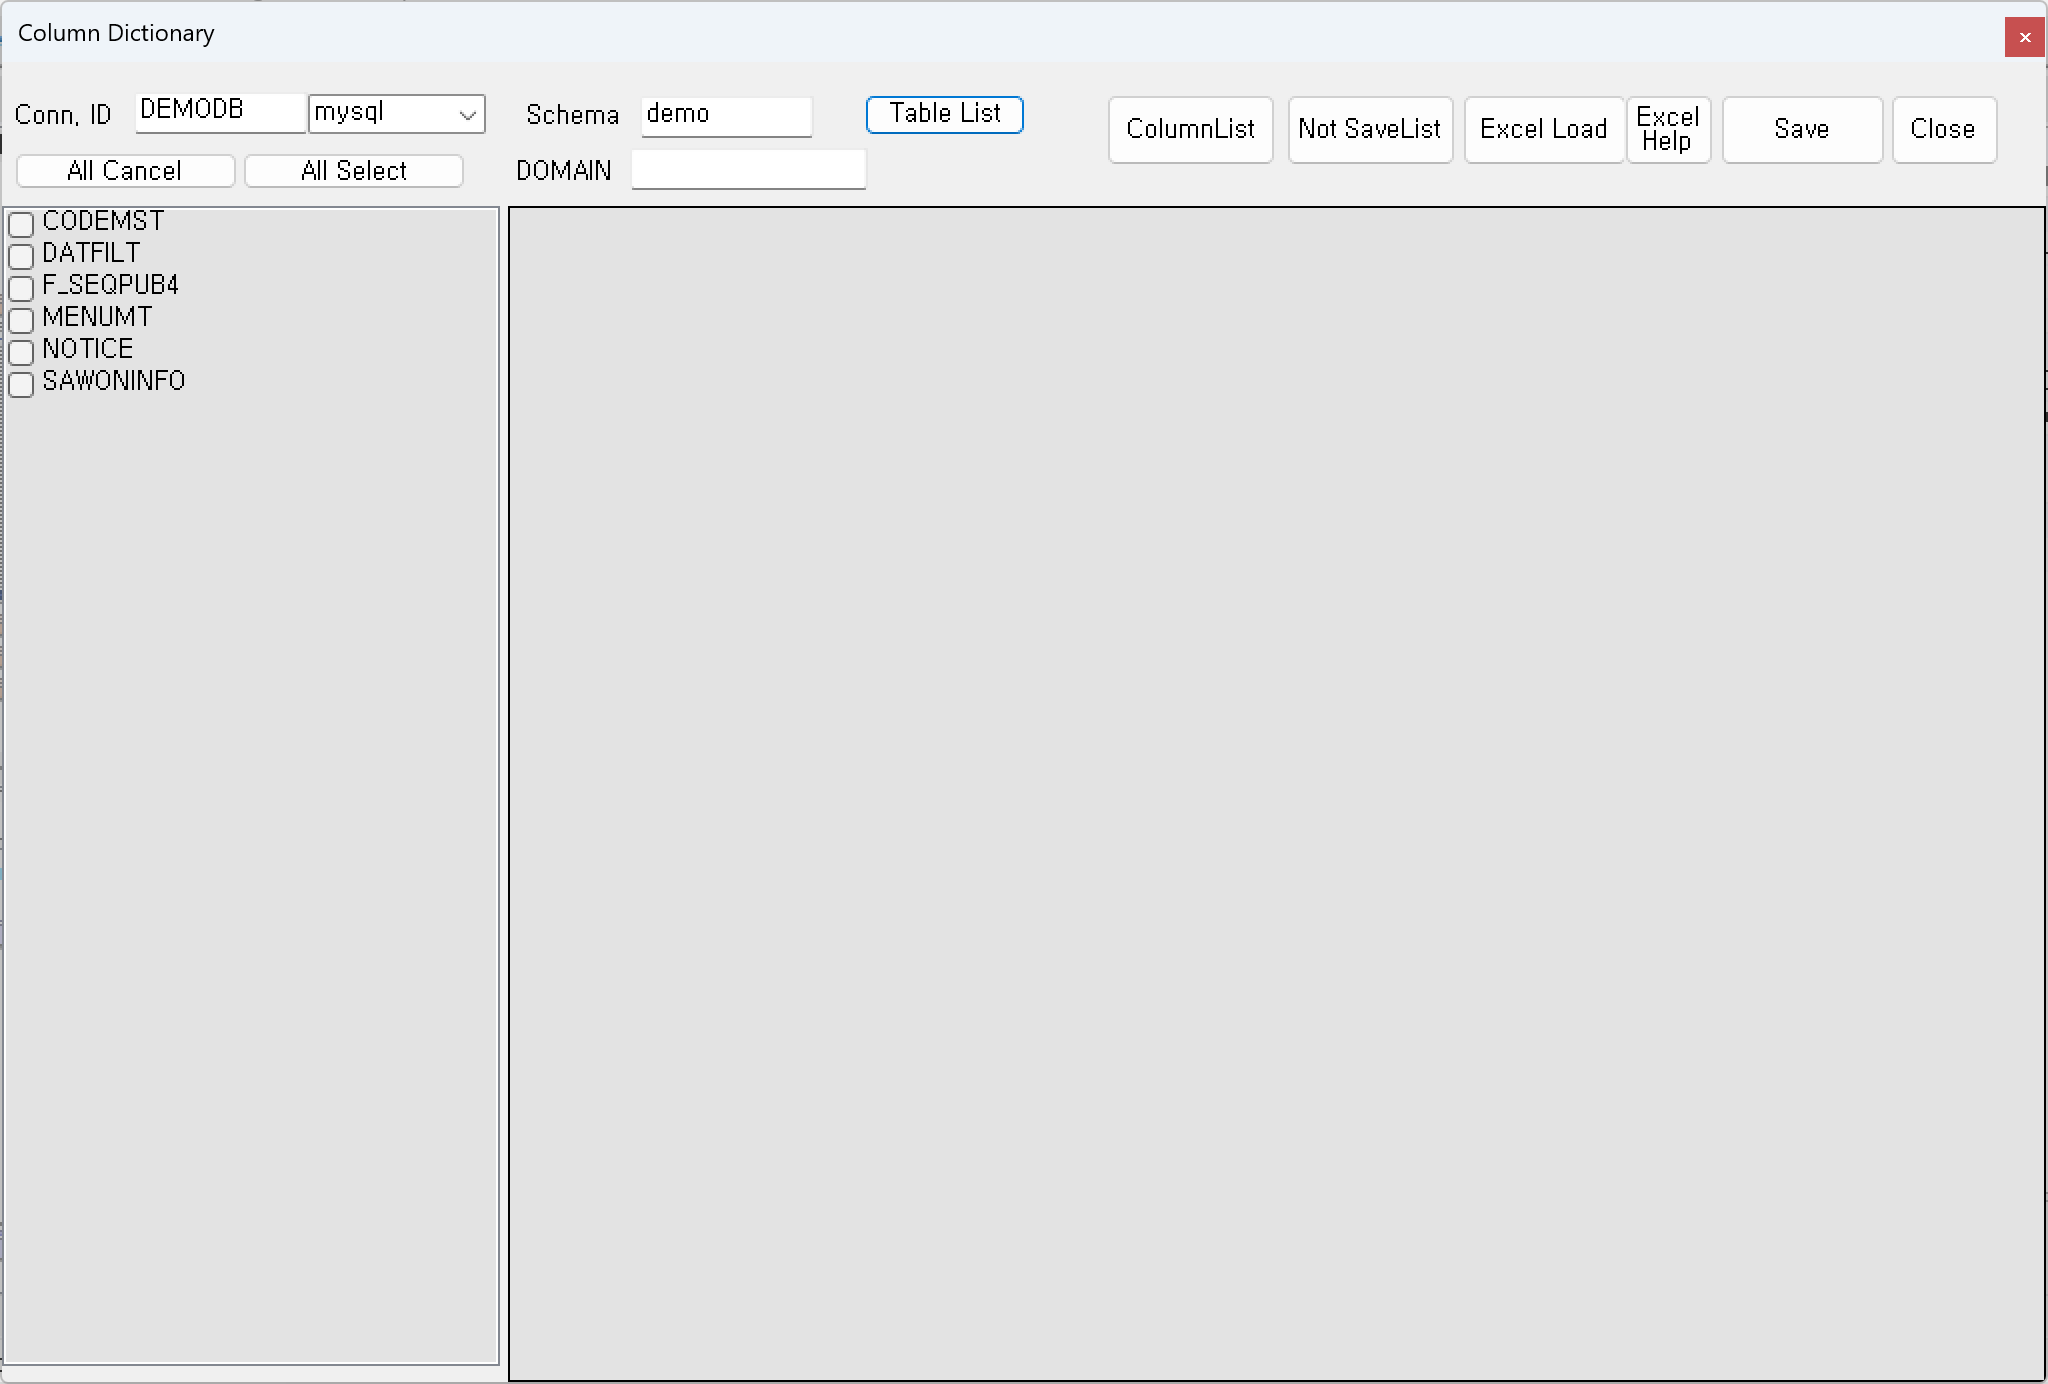Image resolution: width=2048 pixels, height=1384 pixels.
Task: Select the MENUMT checkbox
Action: coord(21,320)
